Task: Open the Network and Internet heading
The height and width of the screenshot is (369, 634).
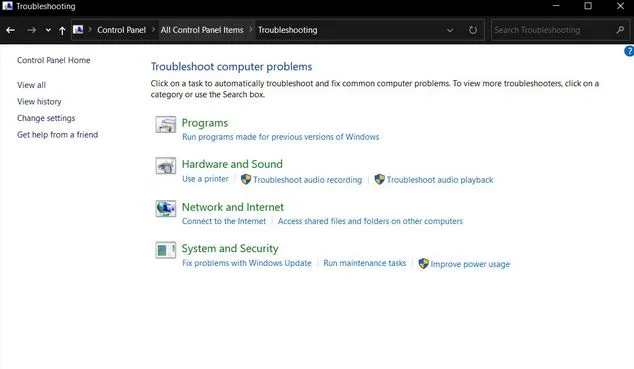Action: (232, 207)
